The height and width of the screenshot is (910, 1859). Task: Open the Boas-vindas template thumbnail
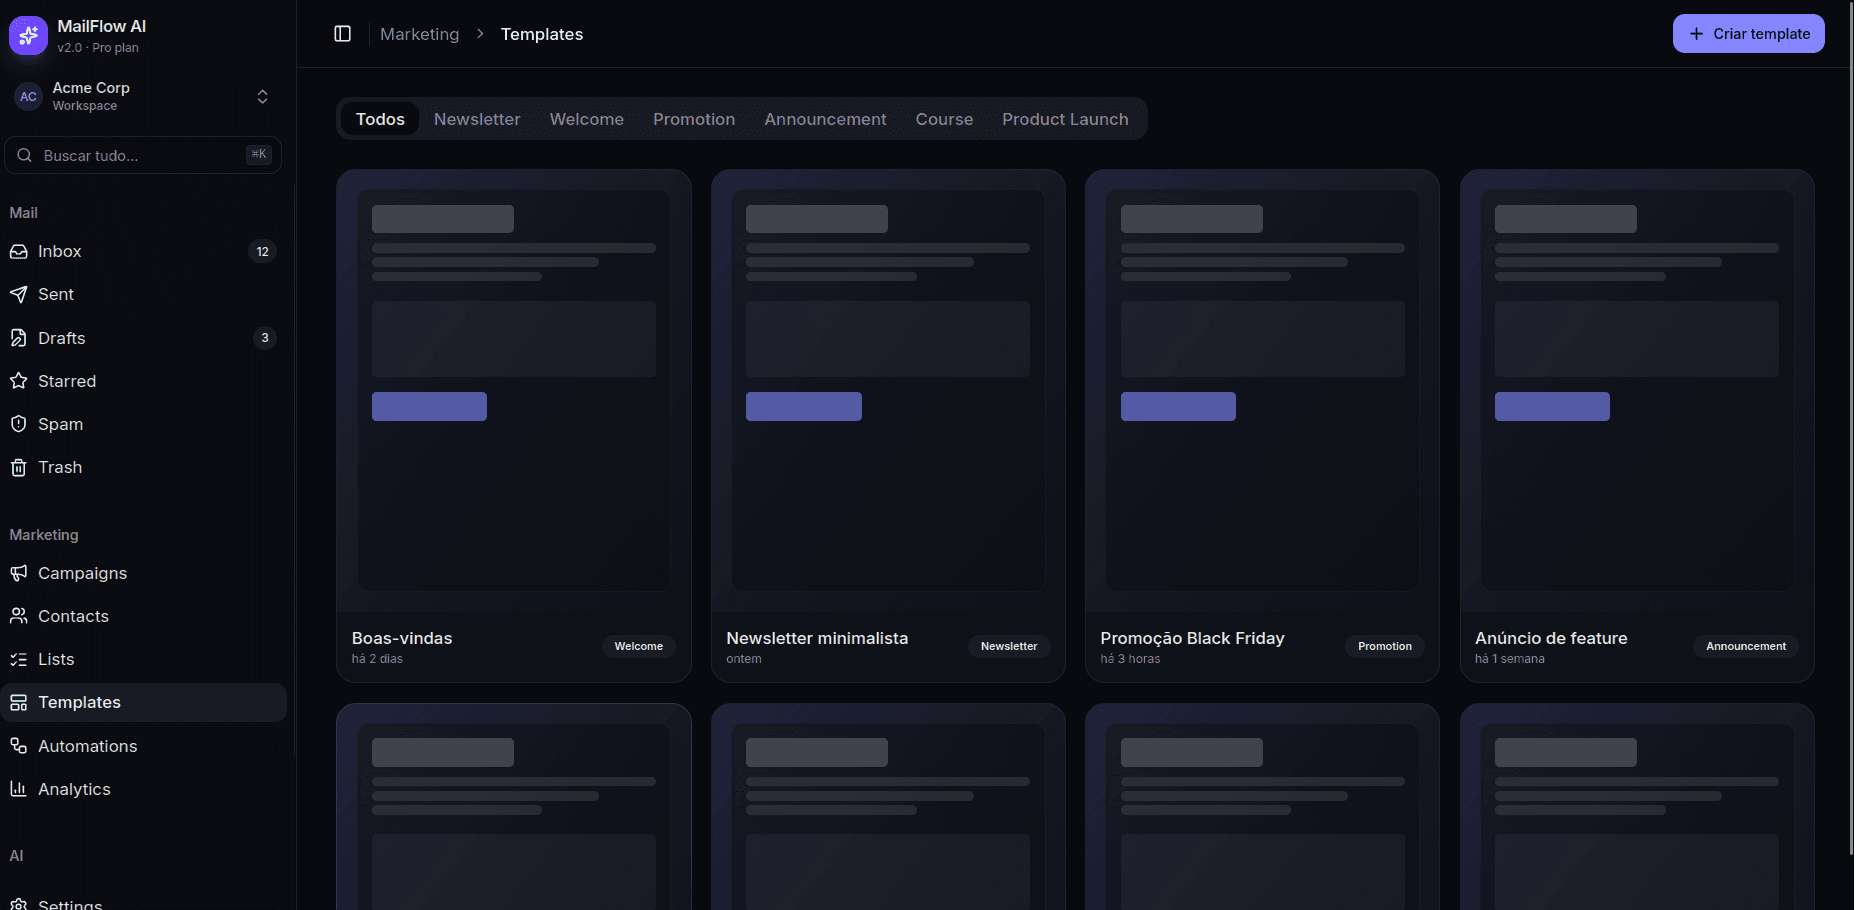click(514, 391)
